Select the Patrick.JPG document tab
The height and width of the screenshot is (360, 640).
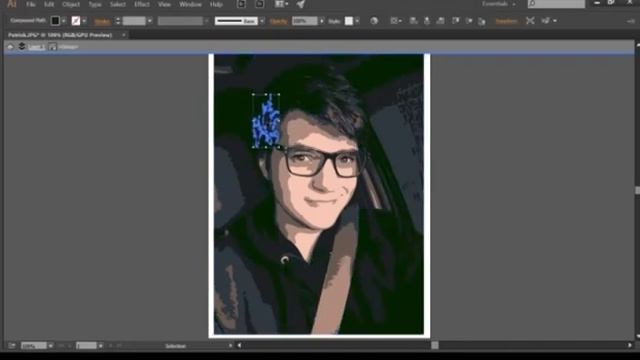click(x=60, y=35)
